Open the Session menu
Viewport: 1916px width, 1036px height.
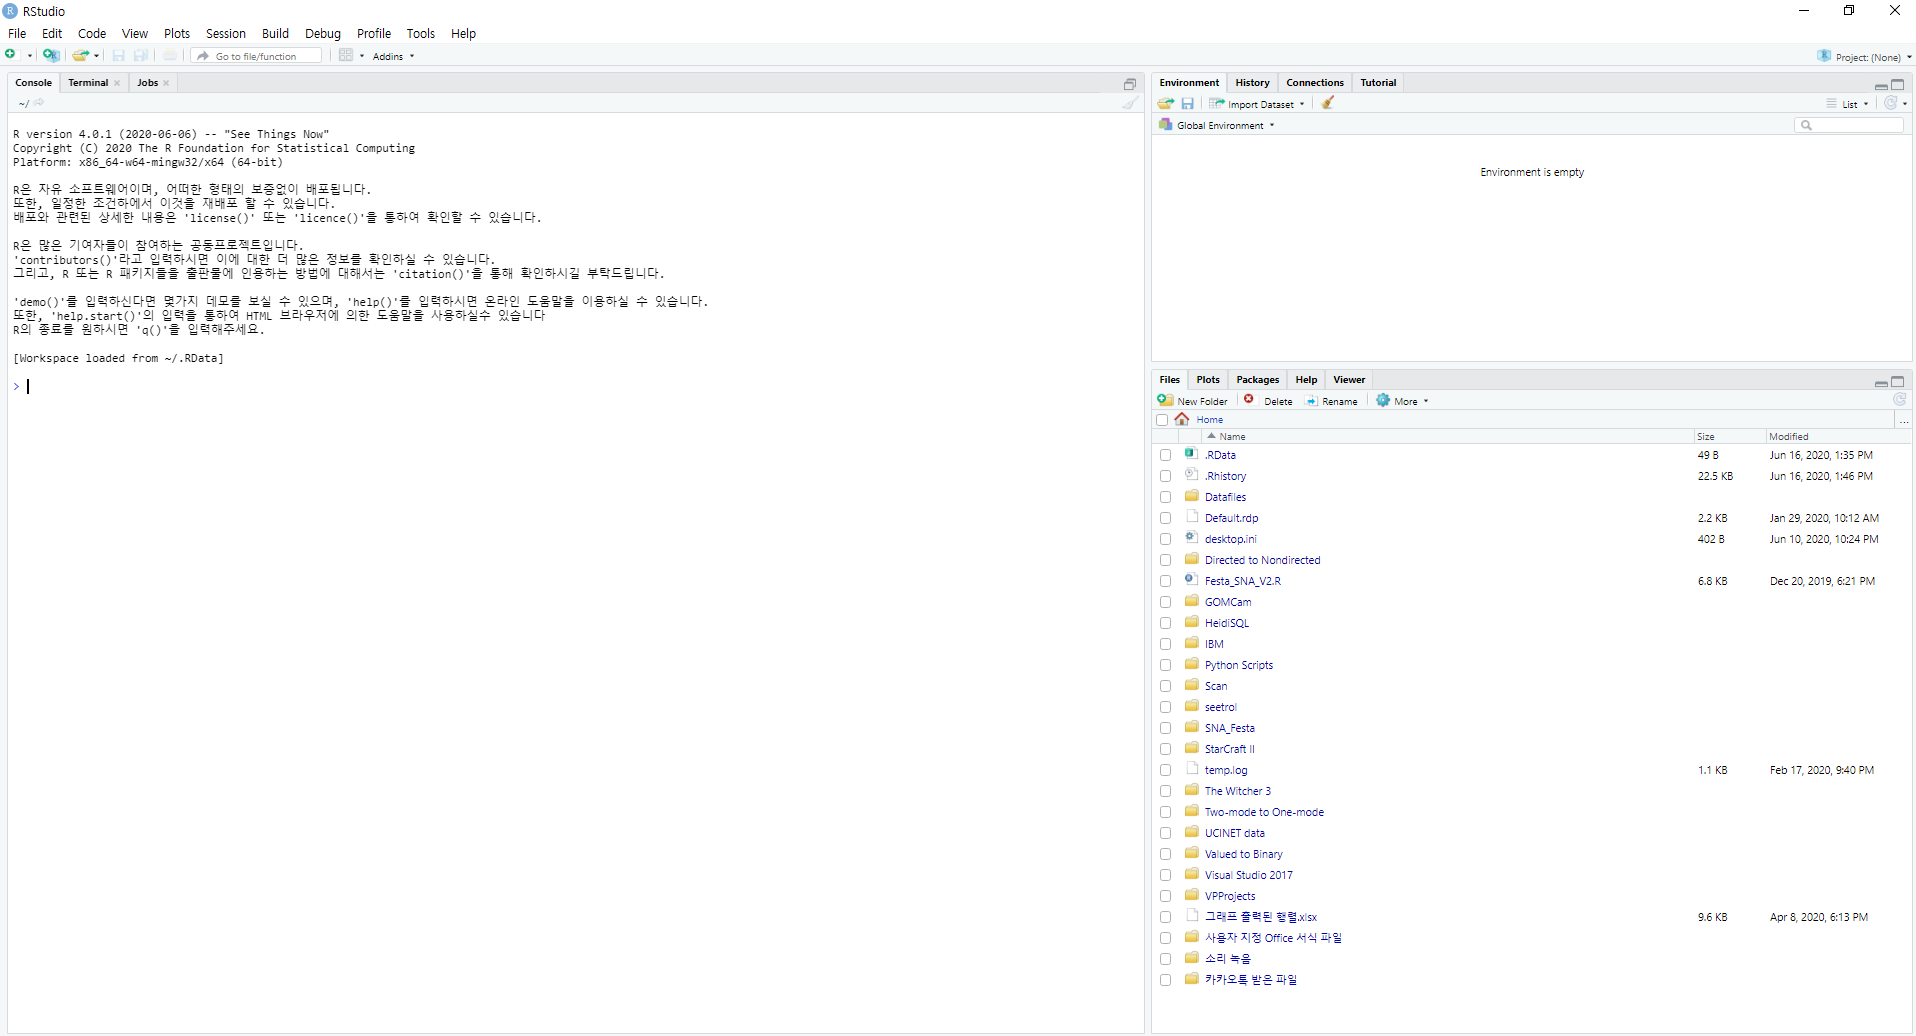coord(226,33)
